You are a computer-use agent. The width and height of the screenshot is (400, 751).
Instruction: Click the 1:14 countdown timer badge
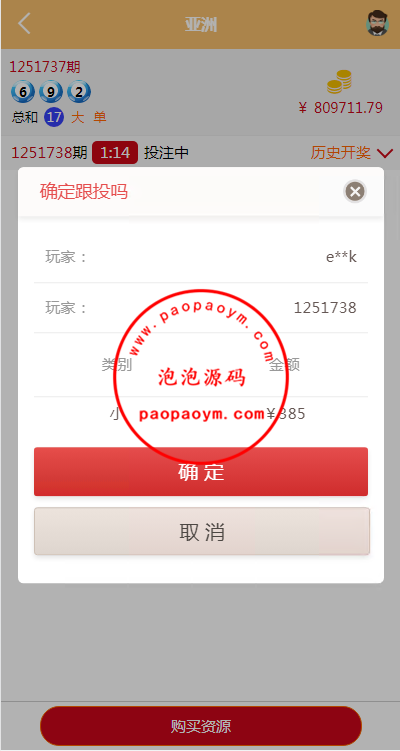coord(115,153)
